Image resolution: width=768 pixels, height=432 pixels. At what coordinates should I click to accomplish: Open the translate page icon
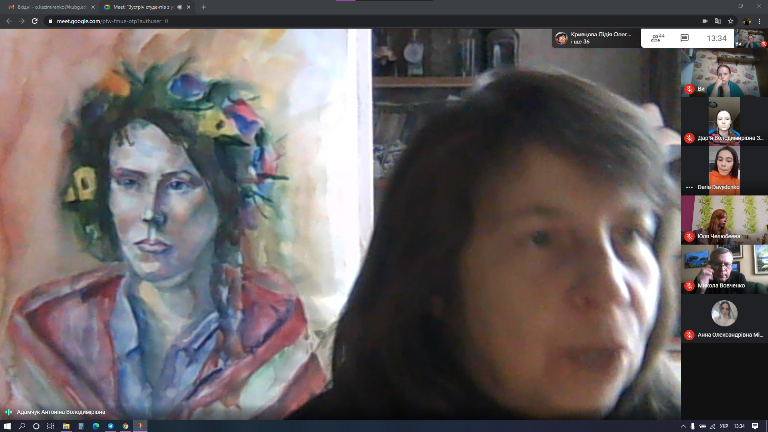click(x=718, y=21)
